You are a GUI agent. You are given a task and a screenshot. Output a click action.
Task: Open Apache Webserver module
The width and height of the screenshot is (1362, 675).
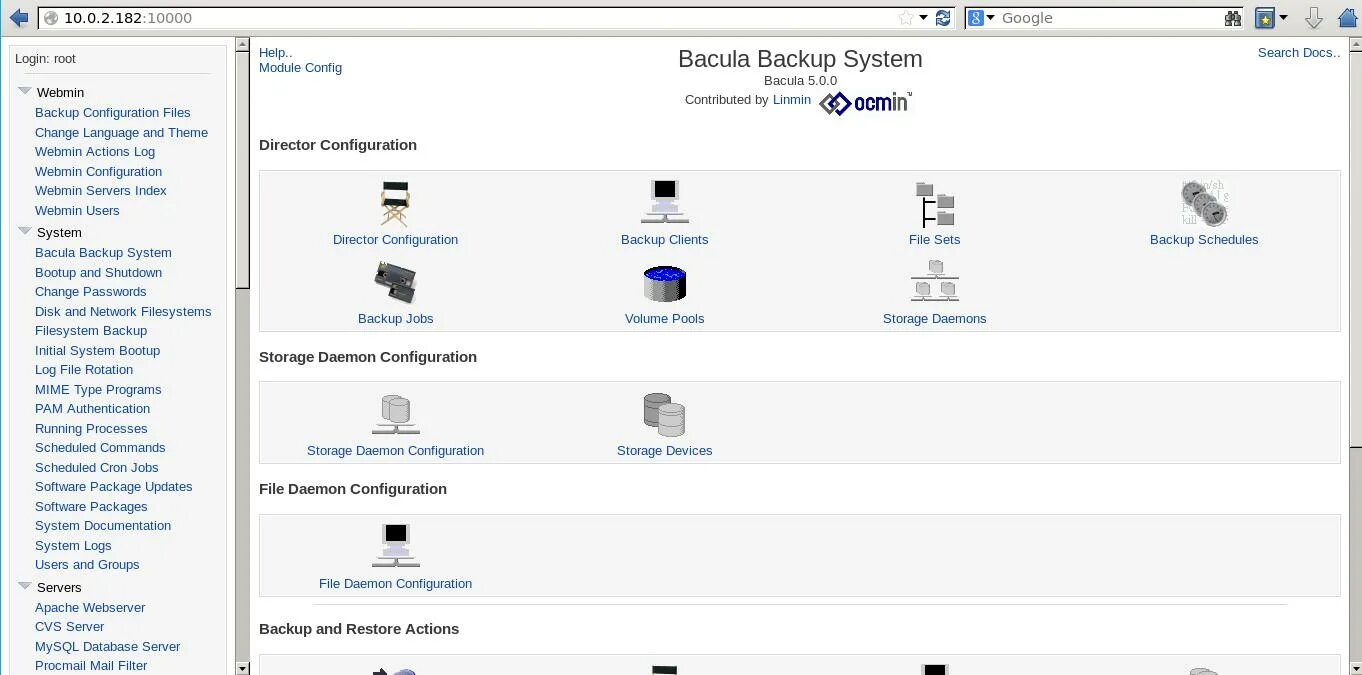point(90,608)
